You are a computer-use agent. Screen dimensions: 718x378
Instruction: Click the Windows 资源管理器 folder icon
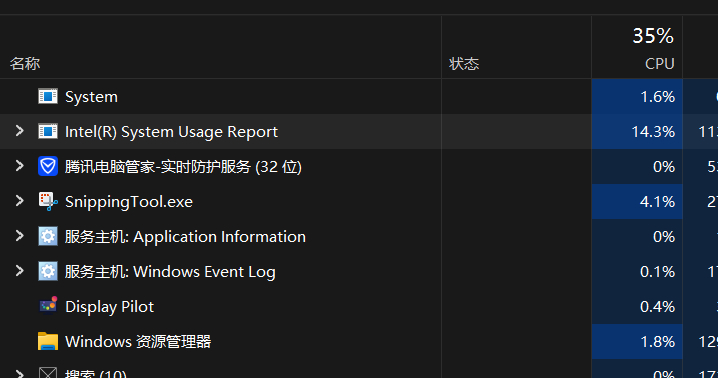point(48,341)
